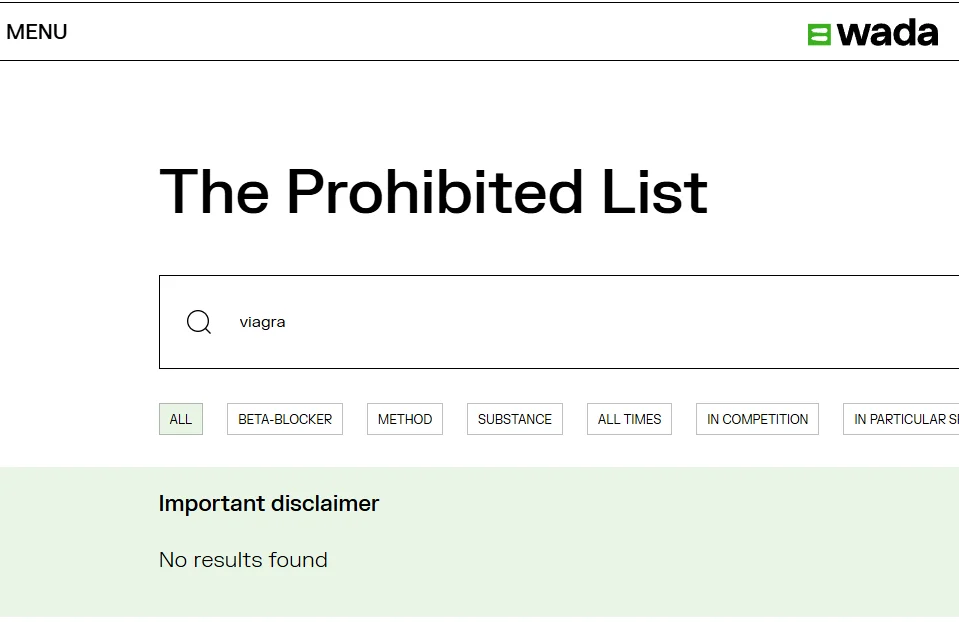Click the word 'disclaimer' in the green banner
Viewport: 959px width, 622px height.
(324, 503)
